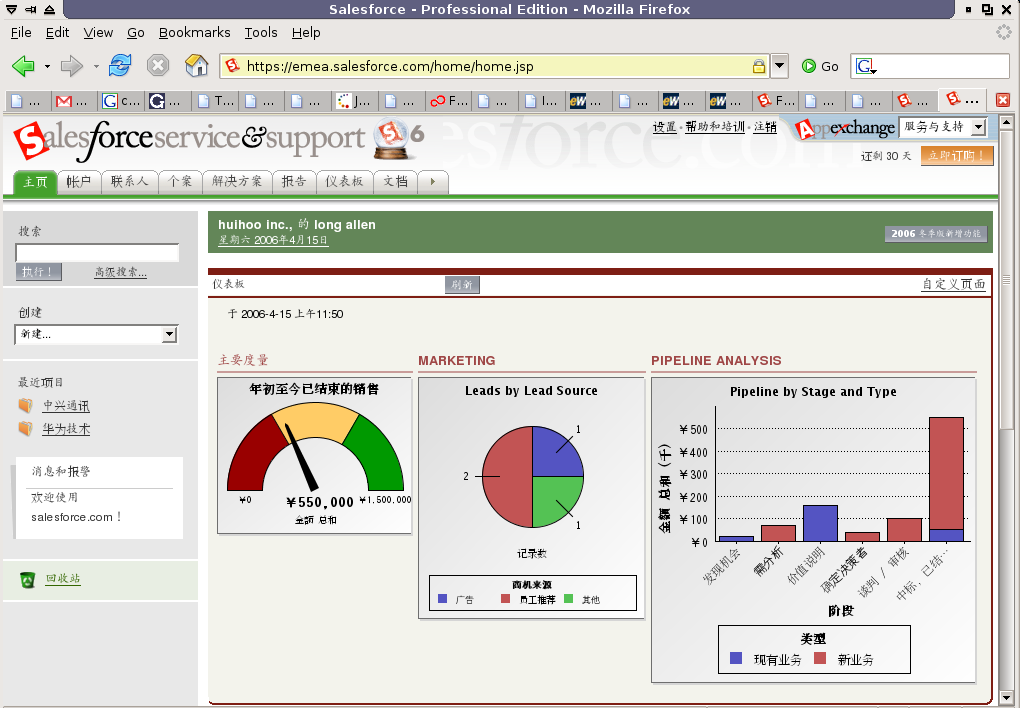This screenshot has height=708, width=1020.
Task: Select the 帐户 accounts tab
Action: pyautogui.click(x=79, y=182)
